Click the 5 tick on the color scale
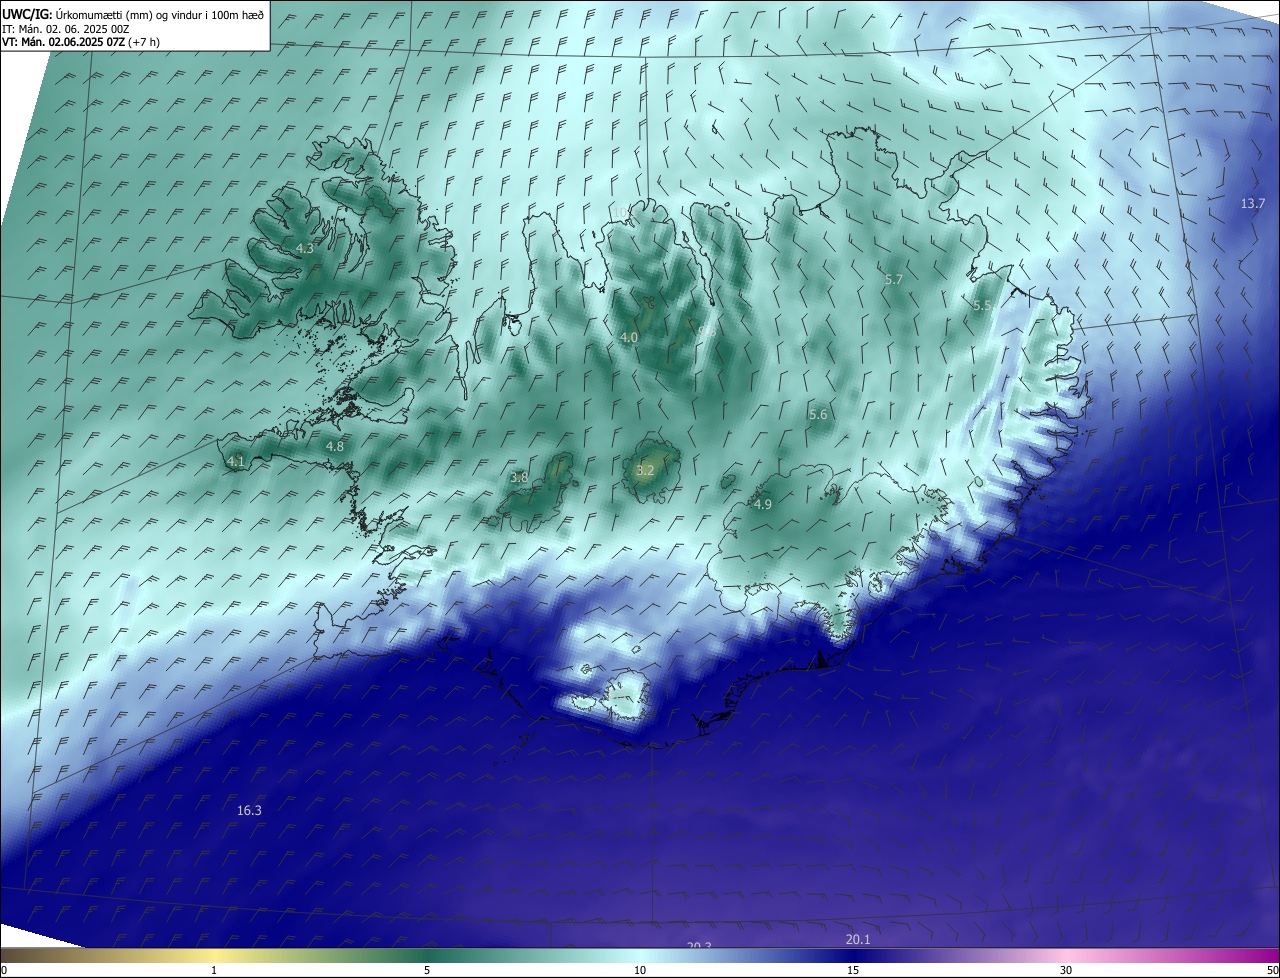Viewport: 1280px width, 978px height. [x=427, y=970]
